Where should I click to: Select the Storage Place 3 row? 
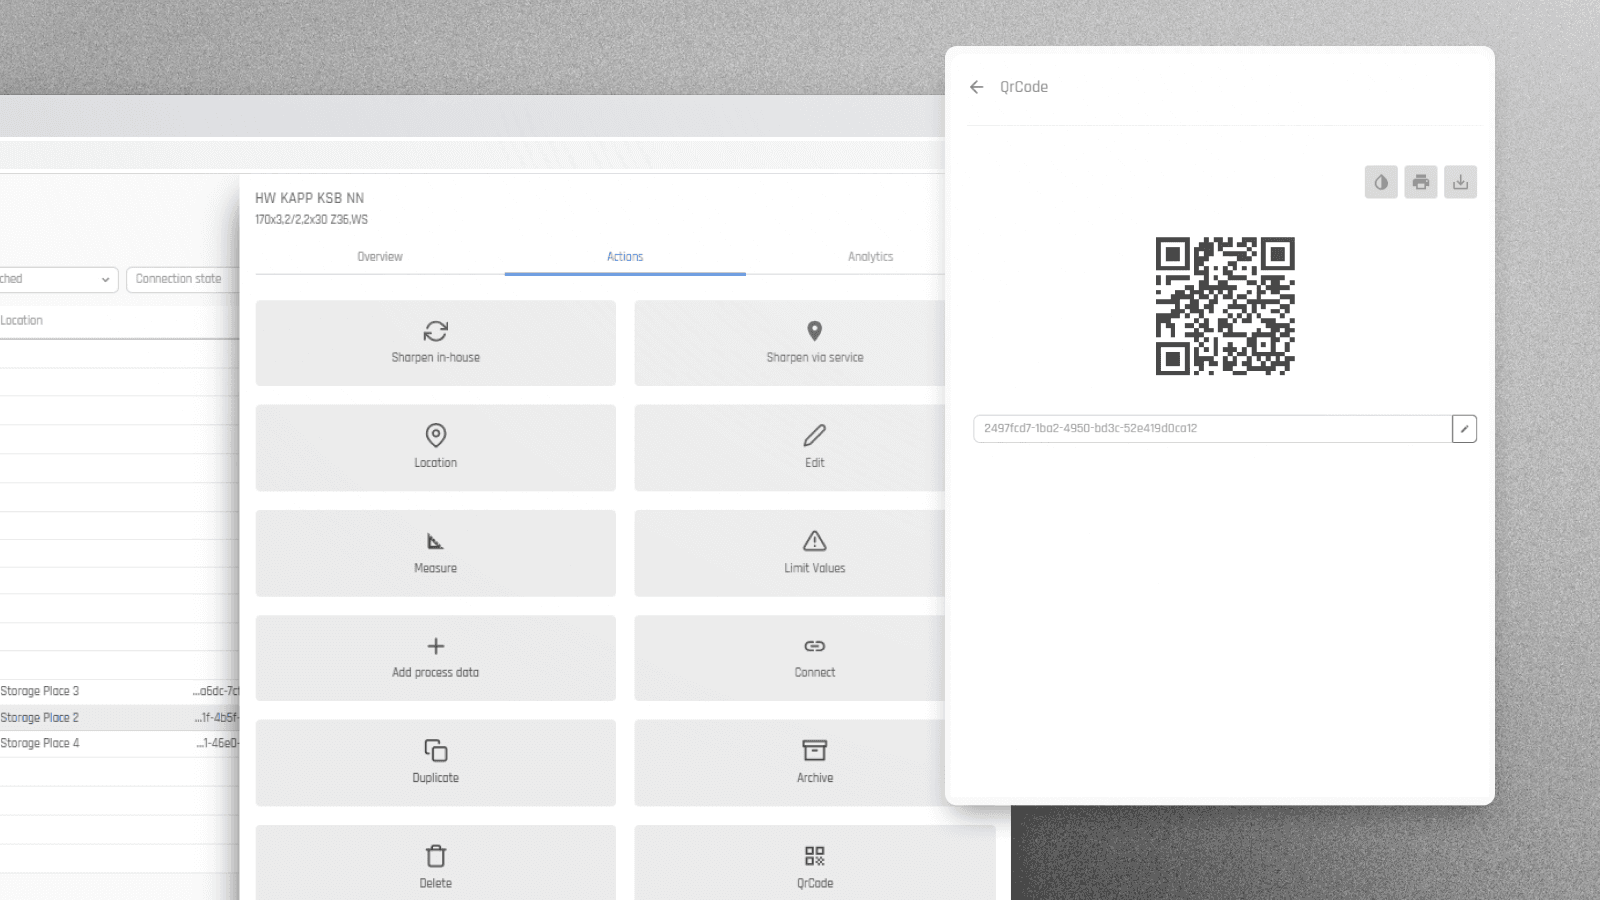coord(119,691)
